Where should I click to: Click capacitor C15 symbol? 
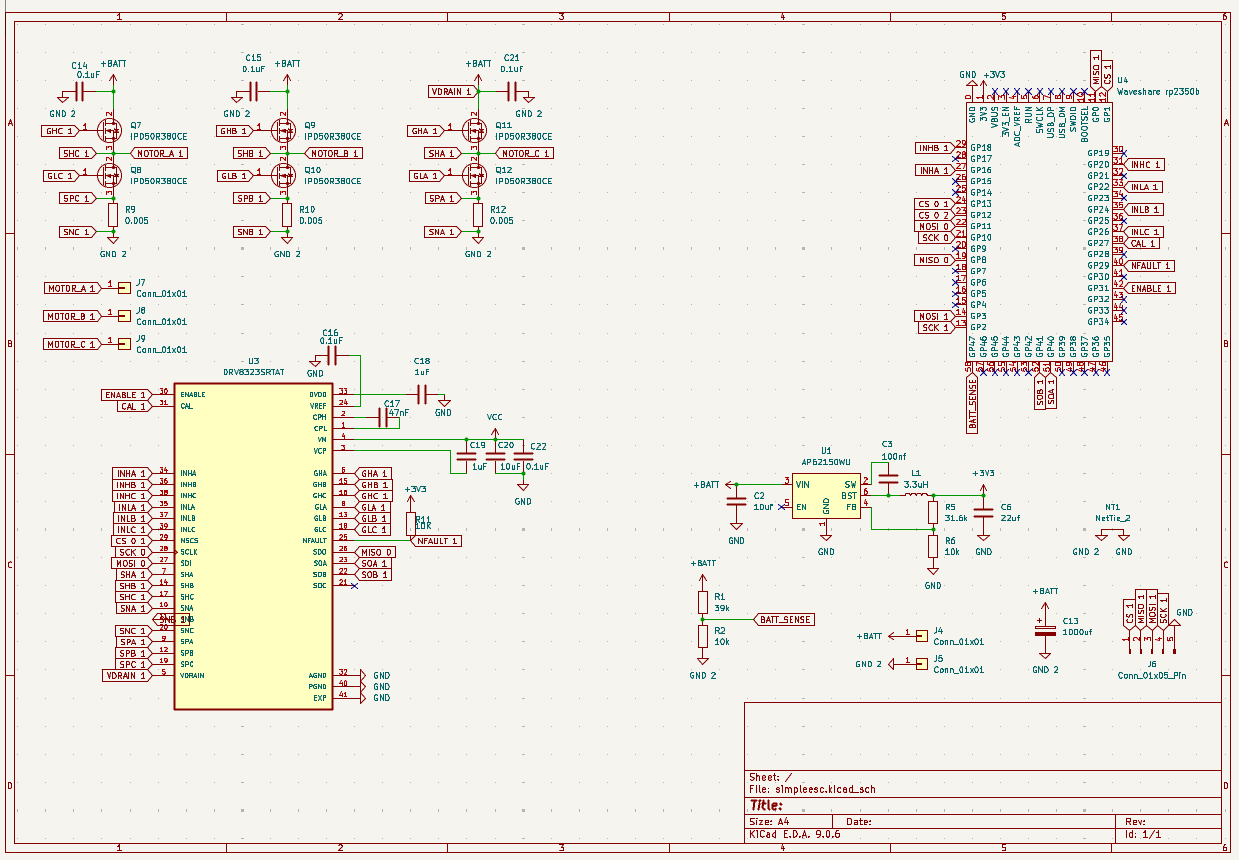pyautogui.click(x=254, y=91)
